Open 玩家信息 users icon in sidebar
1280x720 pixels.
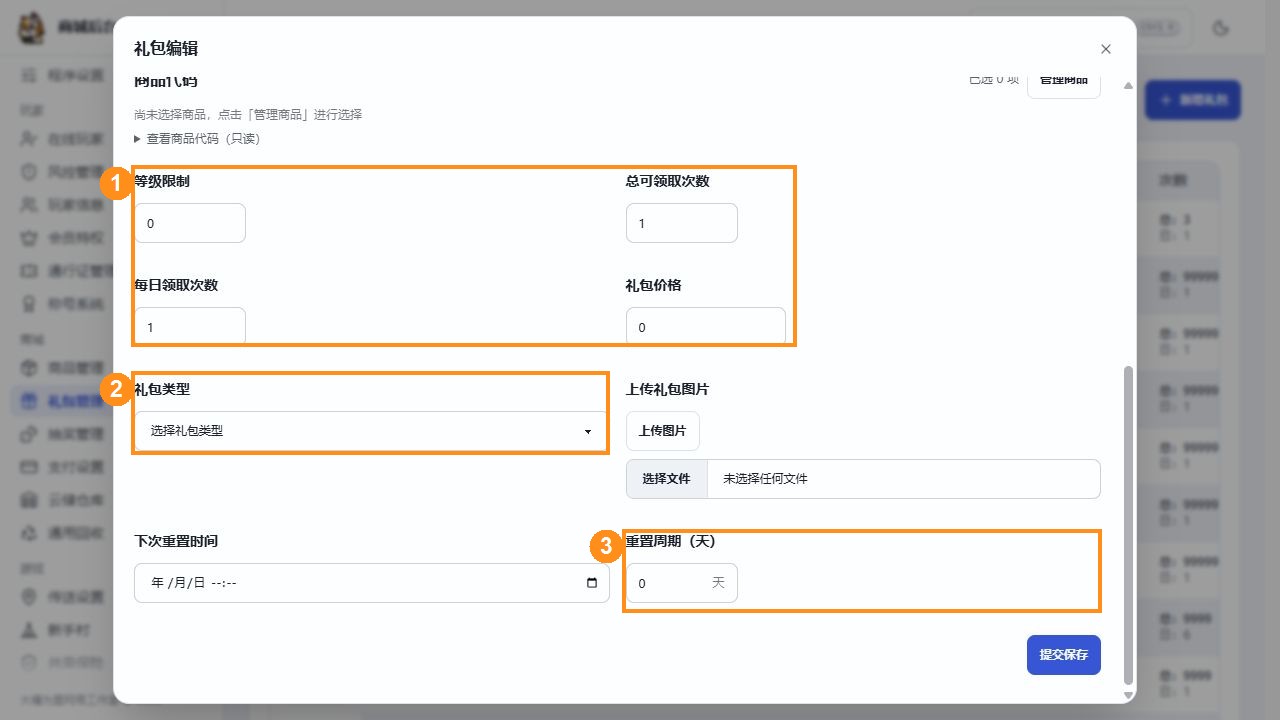29,205
